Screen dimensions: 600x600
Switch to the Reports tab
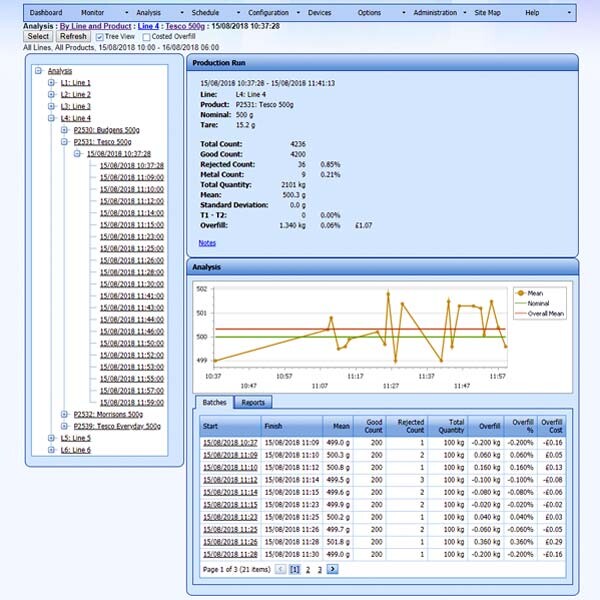pos(252,403)
